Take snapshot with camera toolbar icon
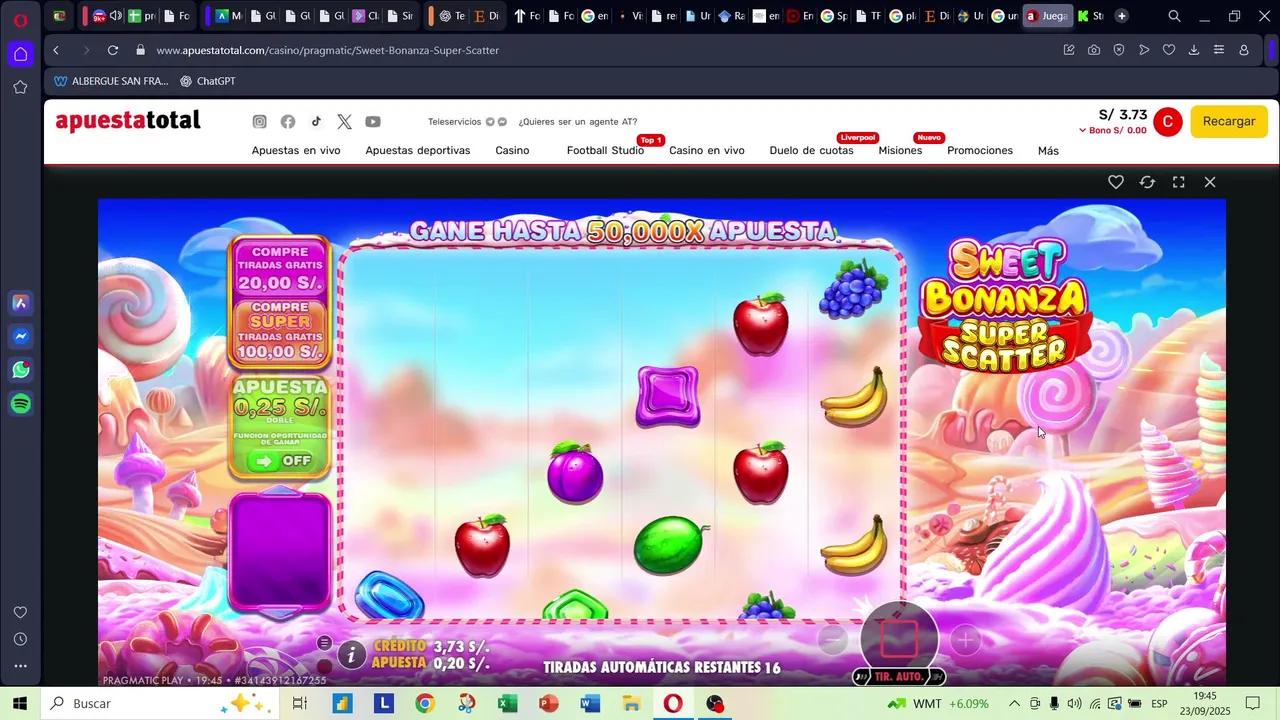This screenshot has width=1280, height=720. point(1094,50)
